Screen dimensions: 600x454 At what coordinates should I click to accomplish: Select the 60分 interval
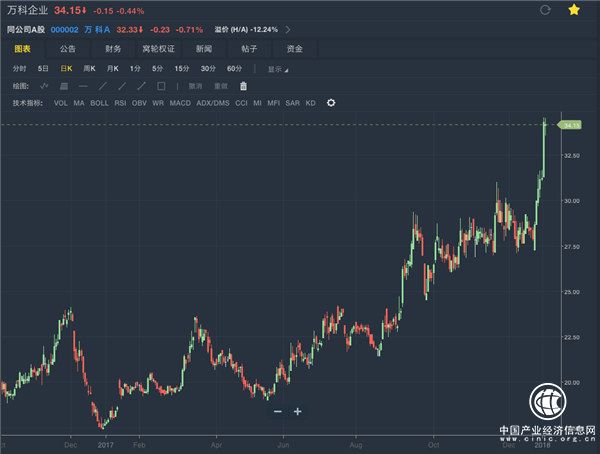click(x=234, y=68)
